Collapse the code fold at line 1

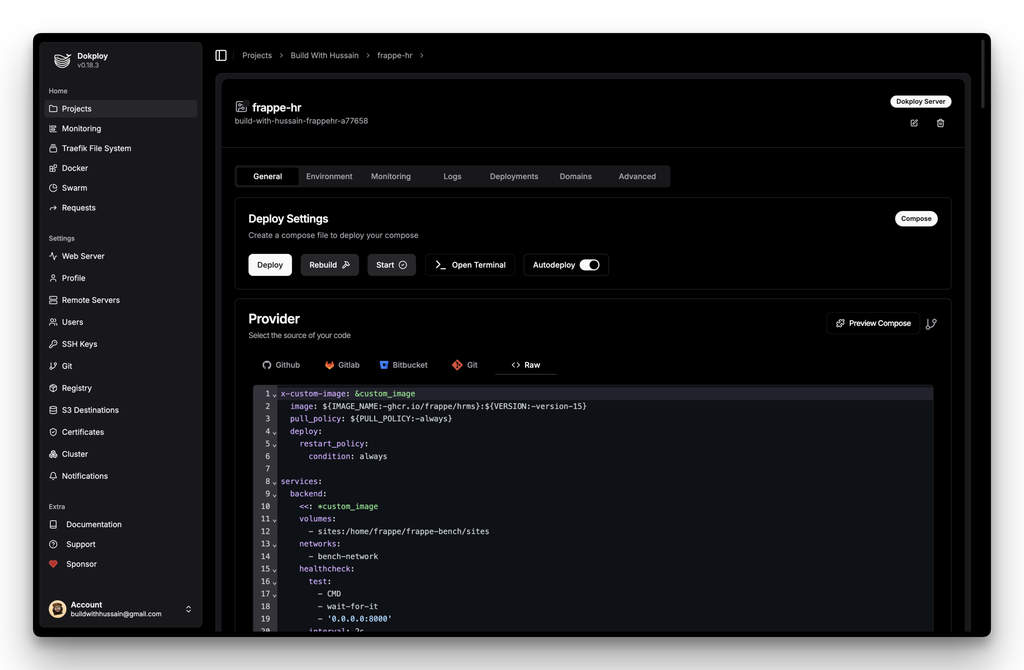pos(275,395)
